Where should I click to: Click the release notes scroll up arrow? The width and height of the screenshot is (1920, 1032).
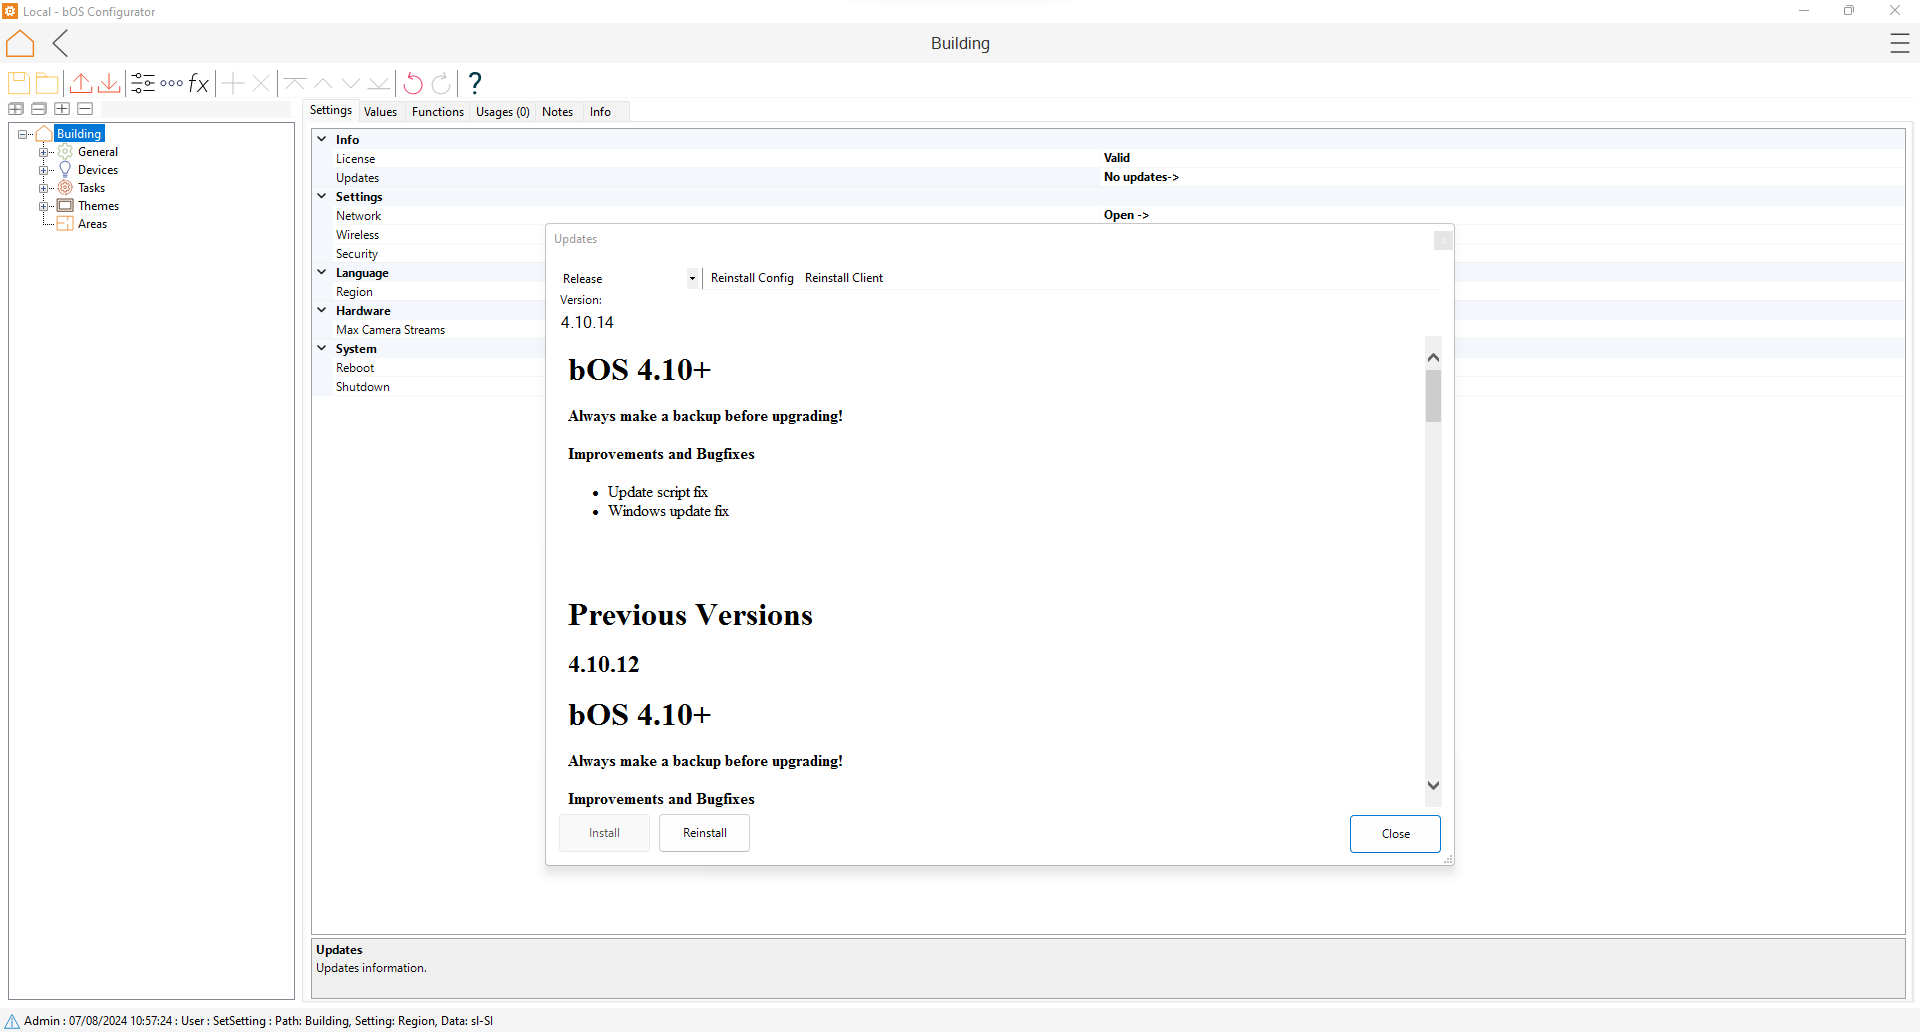click(1434, 357)
